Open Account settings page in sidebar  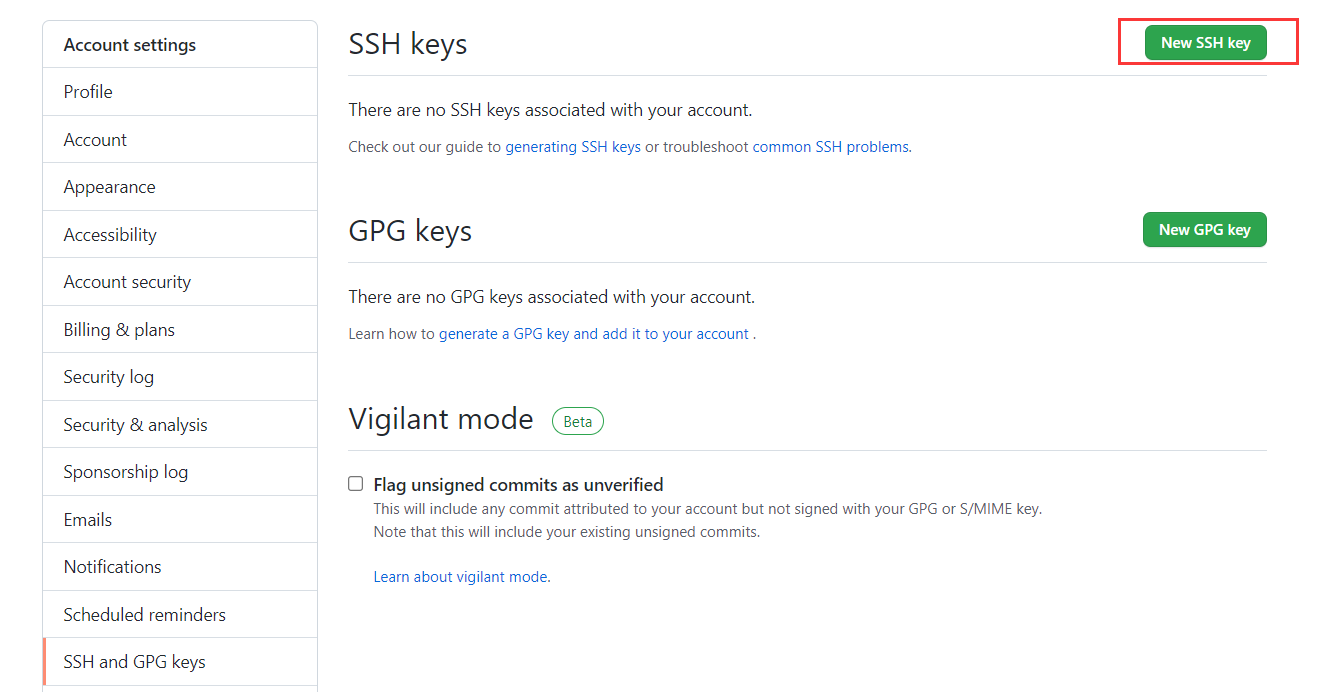point(95,140)
